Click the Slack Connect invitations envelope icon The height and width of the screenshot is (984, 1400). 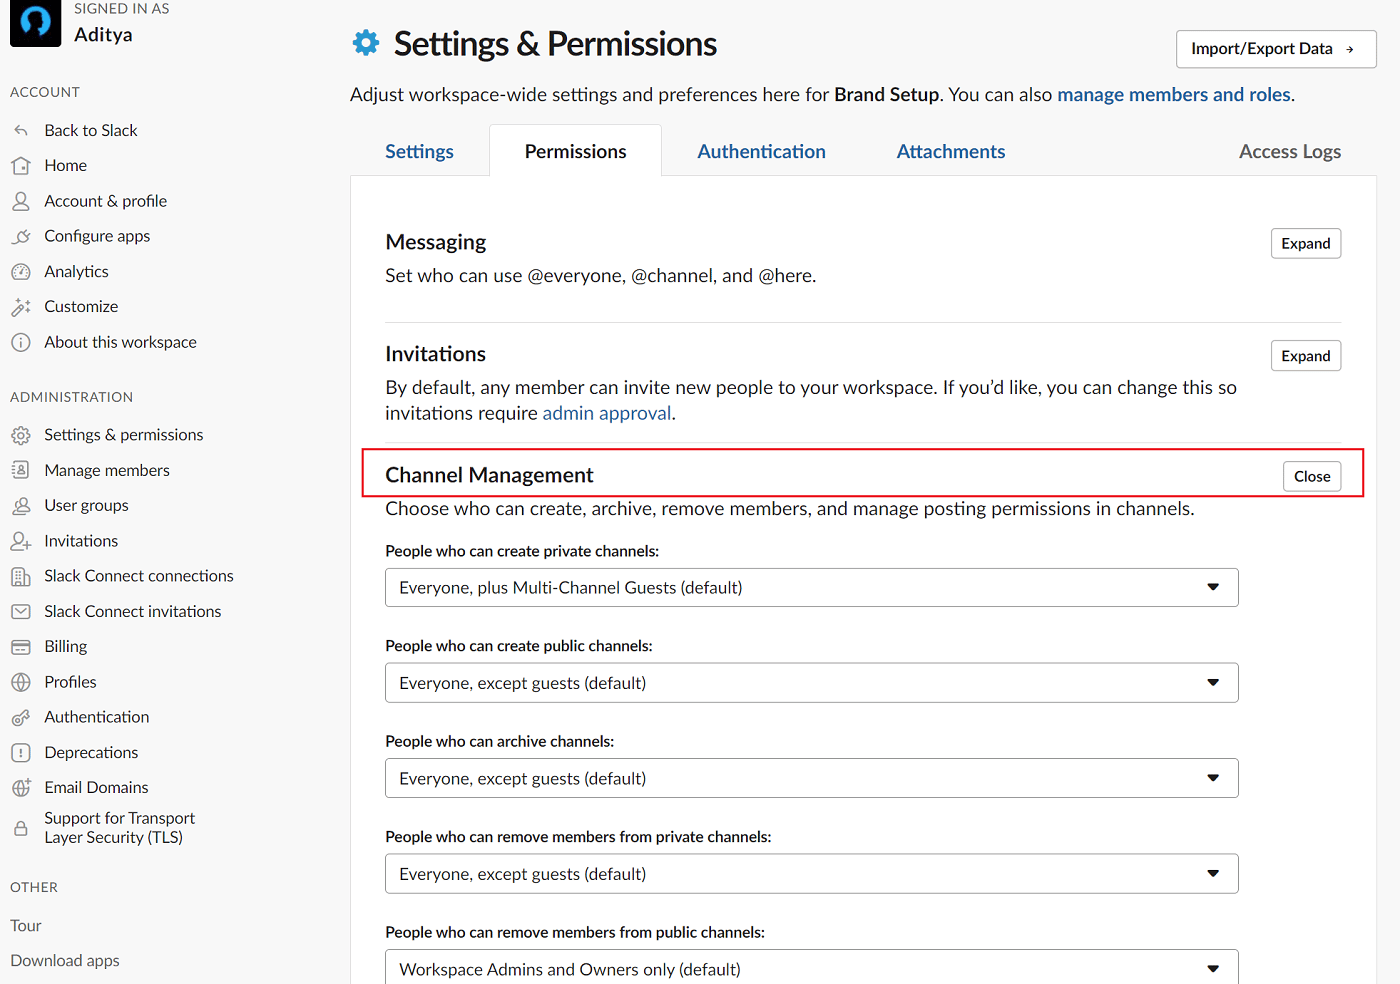click(21, 611)
